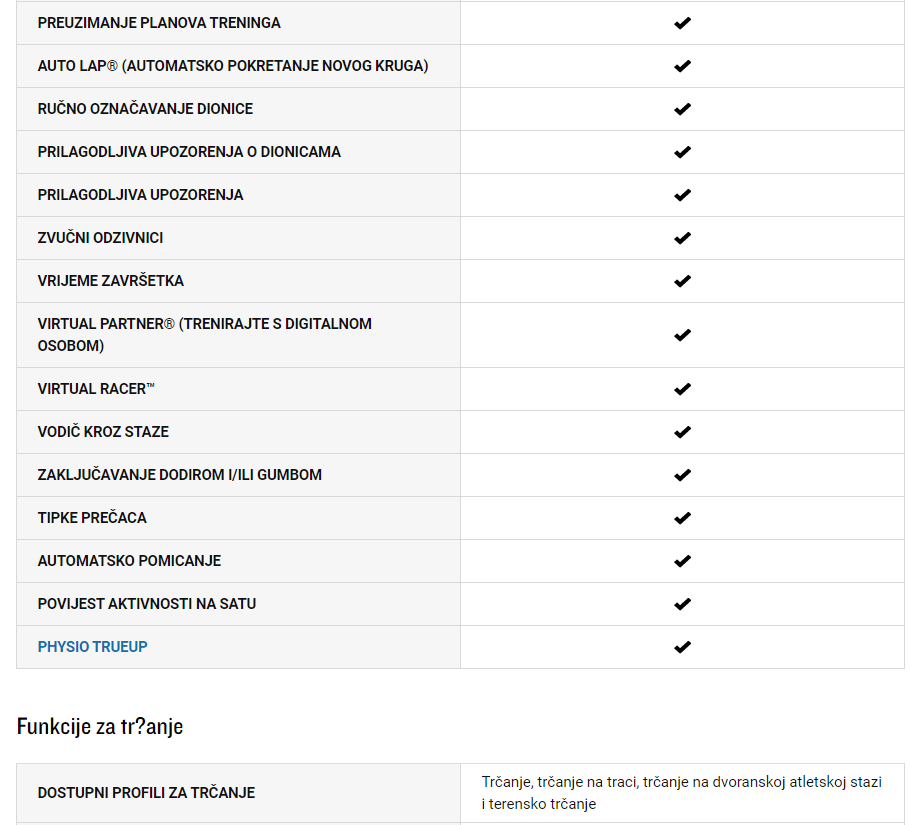
Task: Click checkmark next to Tipke prečaca
Action: point(682,518)
